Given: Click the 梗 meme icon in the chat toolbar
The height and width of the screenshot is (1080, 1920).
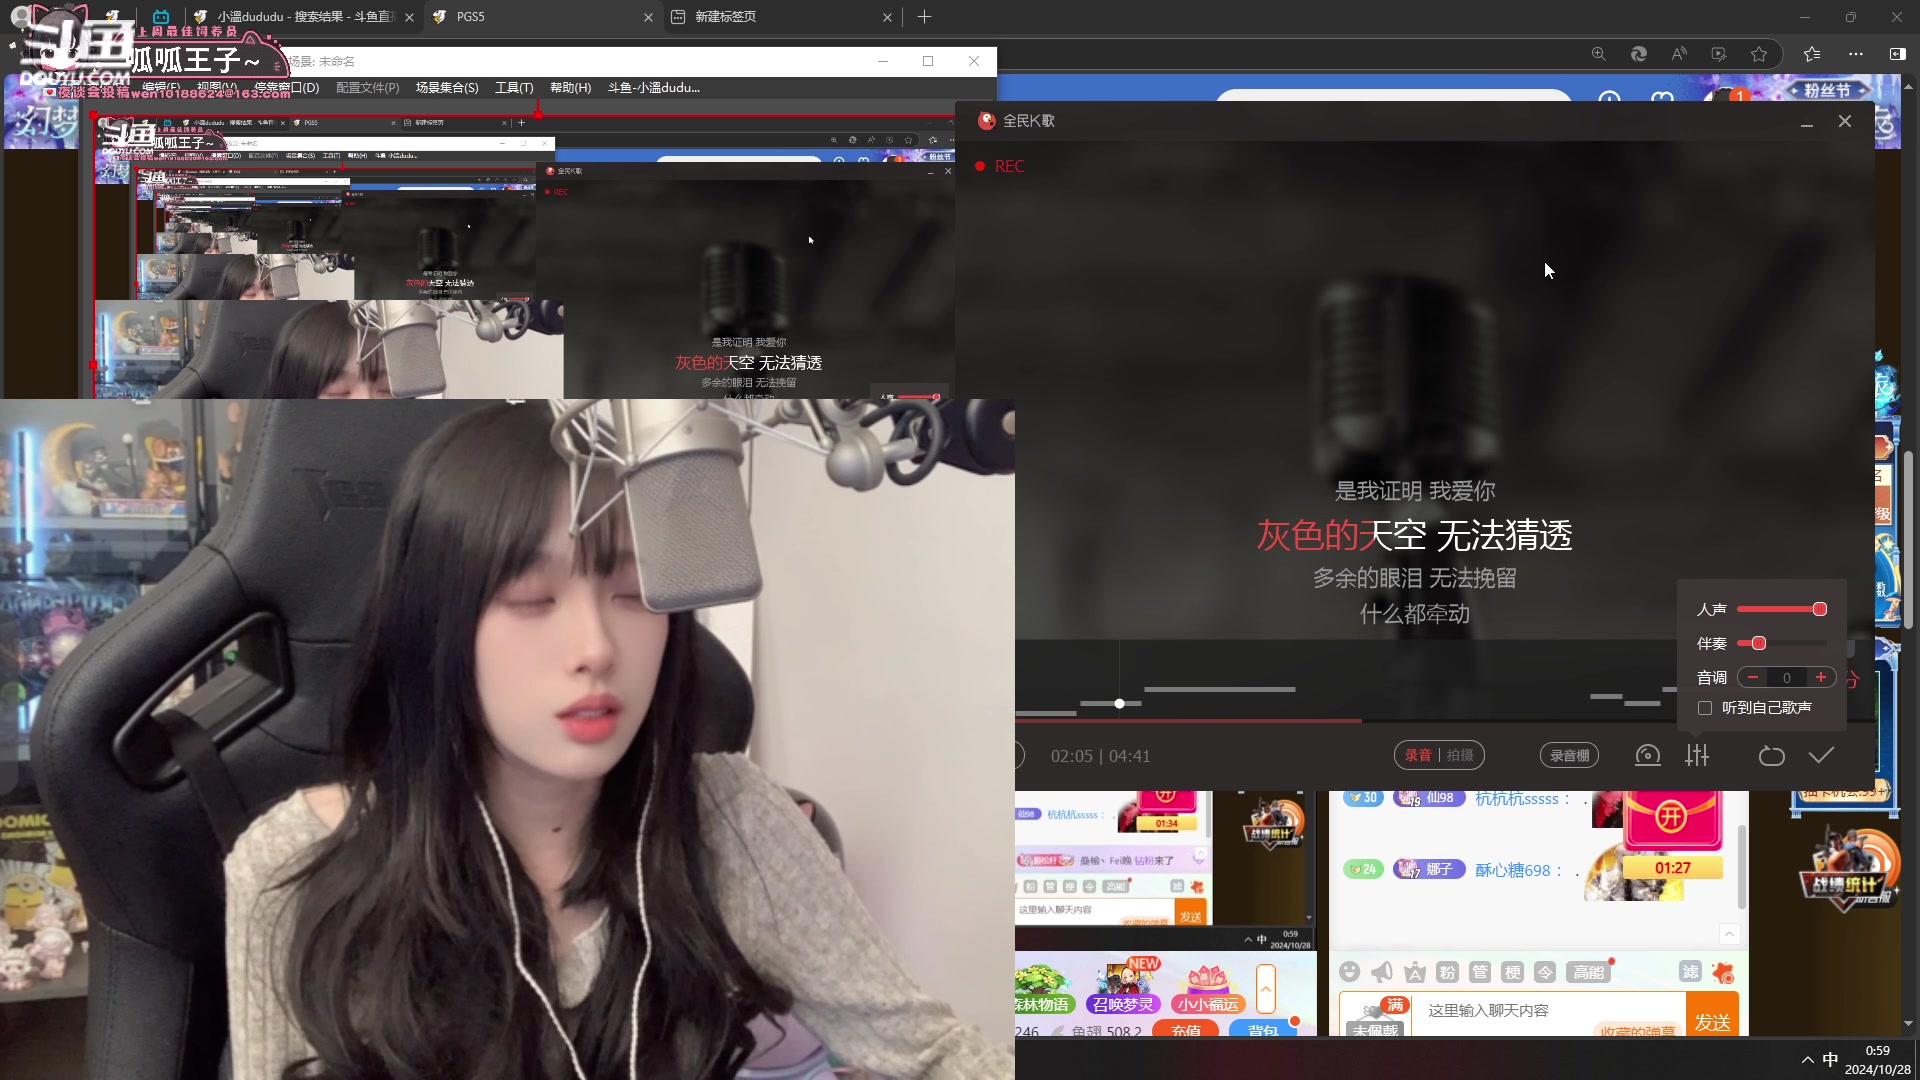Looking at the screenshot, I should point(1513,972).
